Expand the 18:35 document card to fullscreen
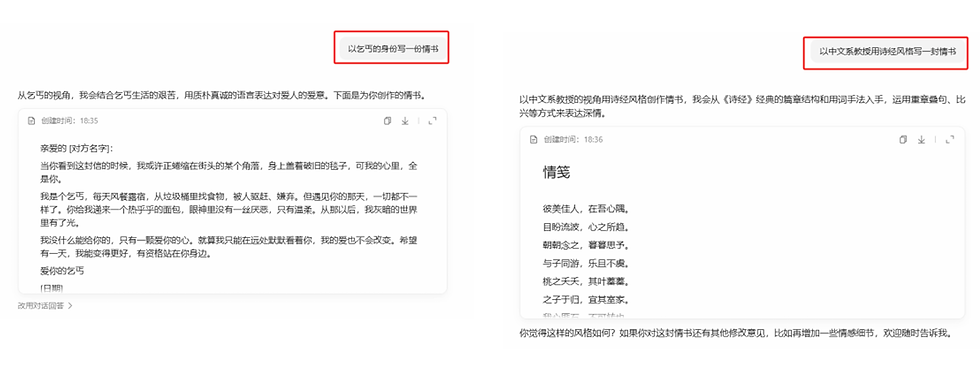Image resolution: width=980 pixels, height=374 pixels. (432, 121)
